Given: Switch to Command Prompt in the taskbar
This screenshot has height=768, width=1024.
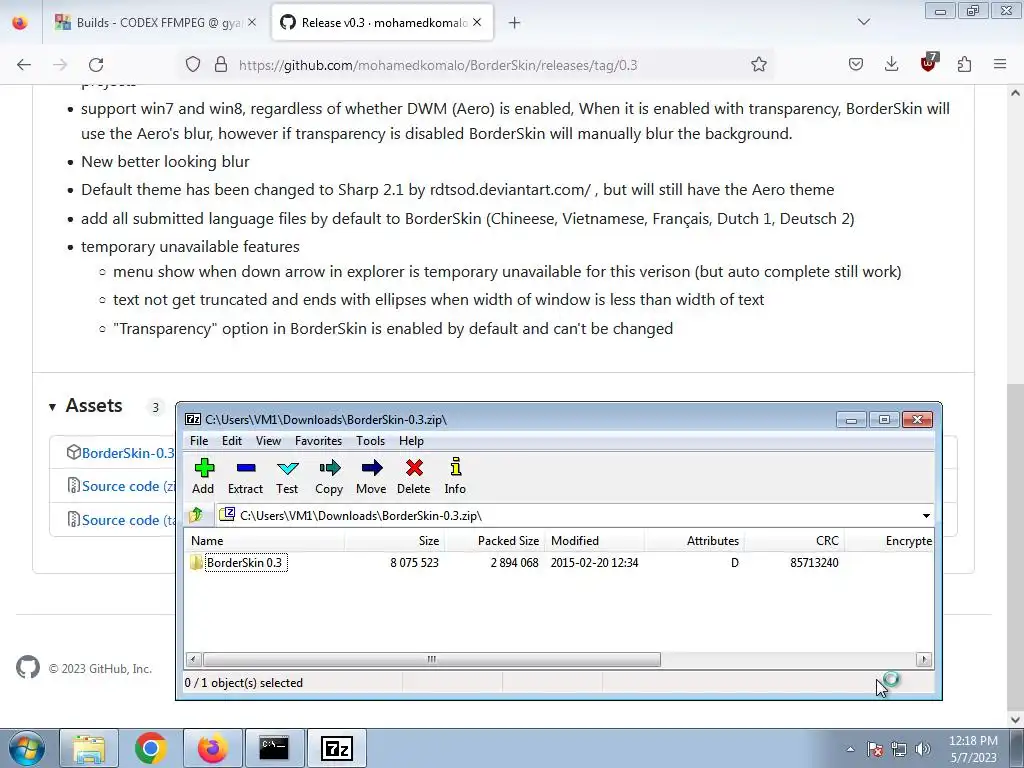Looking at the screenshot, I should [274, 748].
